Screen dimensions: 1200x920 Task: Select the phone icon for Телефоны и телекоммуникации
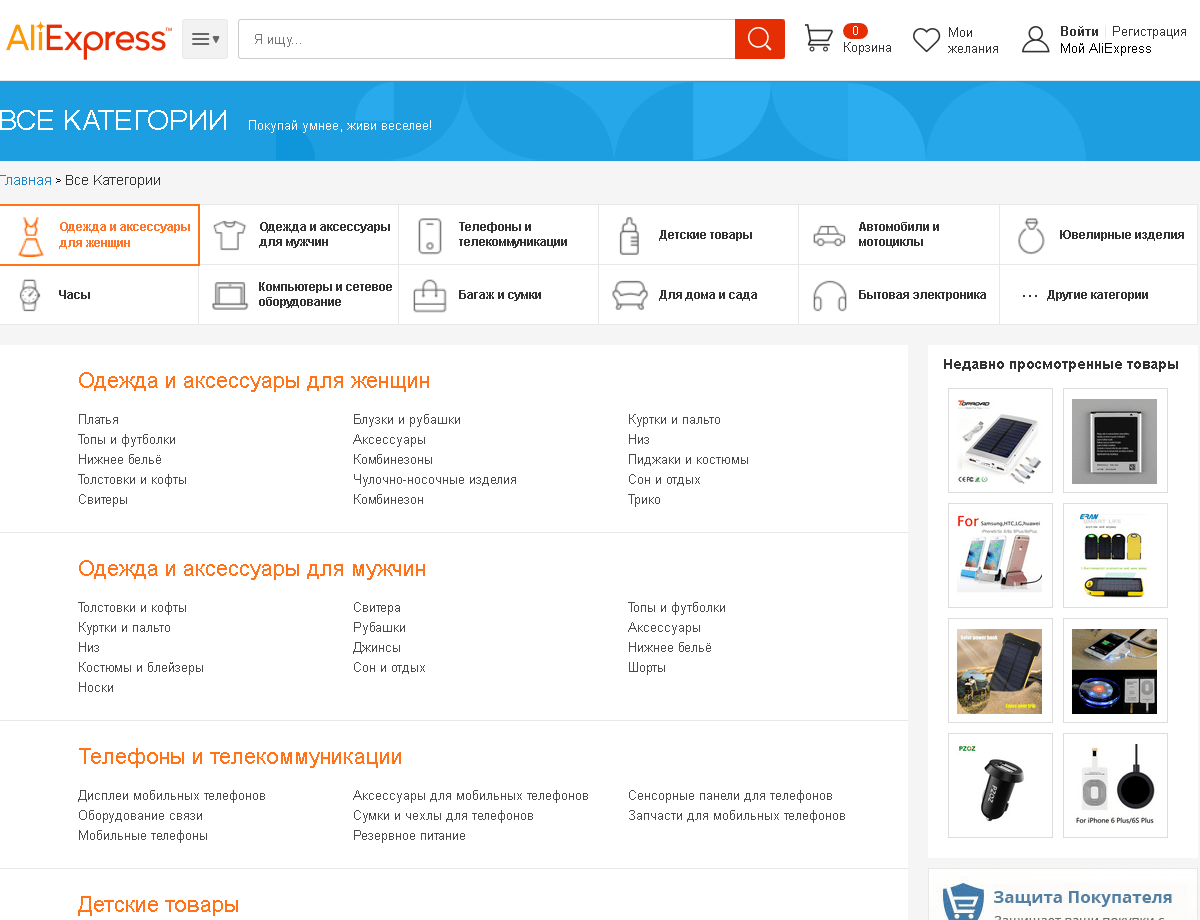pyautogui.click(x=430, y=236)
